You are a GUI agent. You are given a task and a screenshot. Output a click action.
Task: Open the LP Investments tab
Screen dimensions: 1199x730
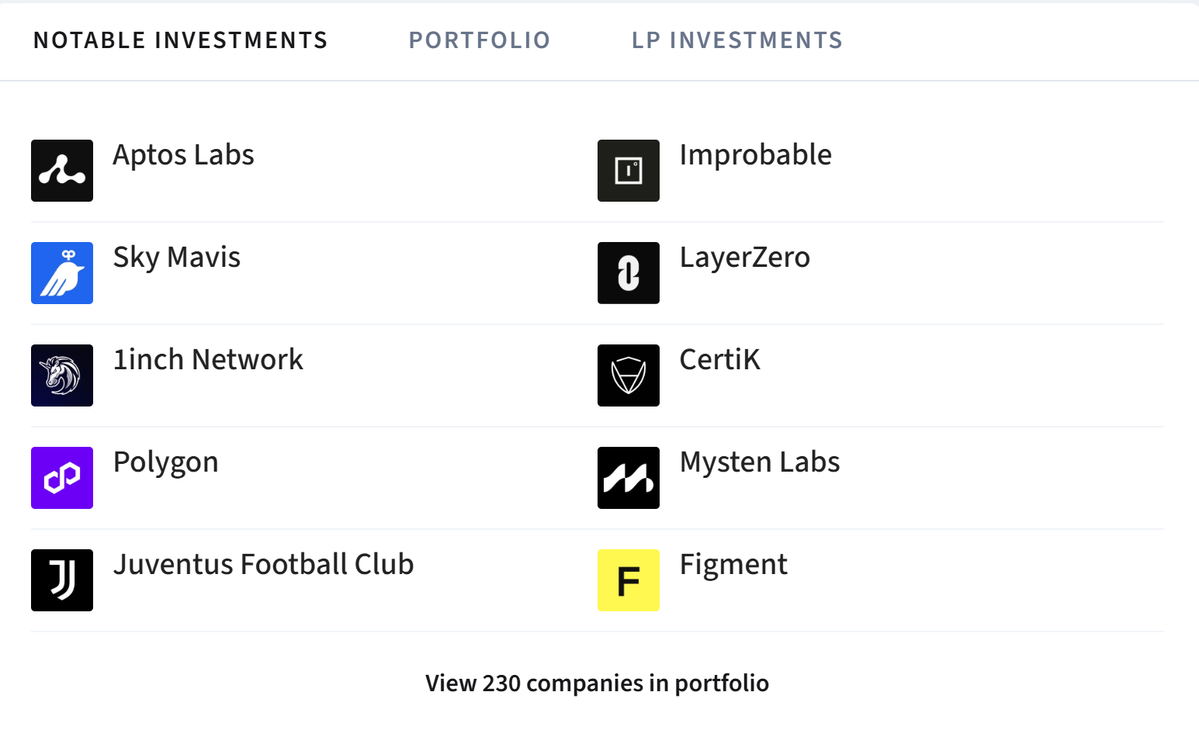(x=737, y=40)
